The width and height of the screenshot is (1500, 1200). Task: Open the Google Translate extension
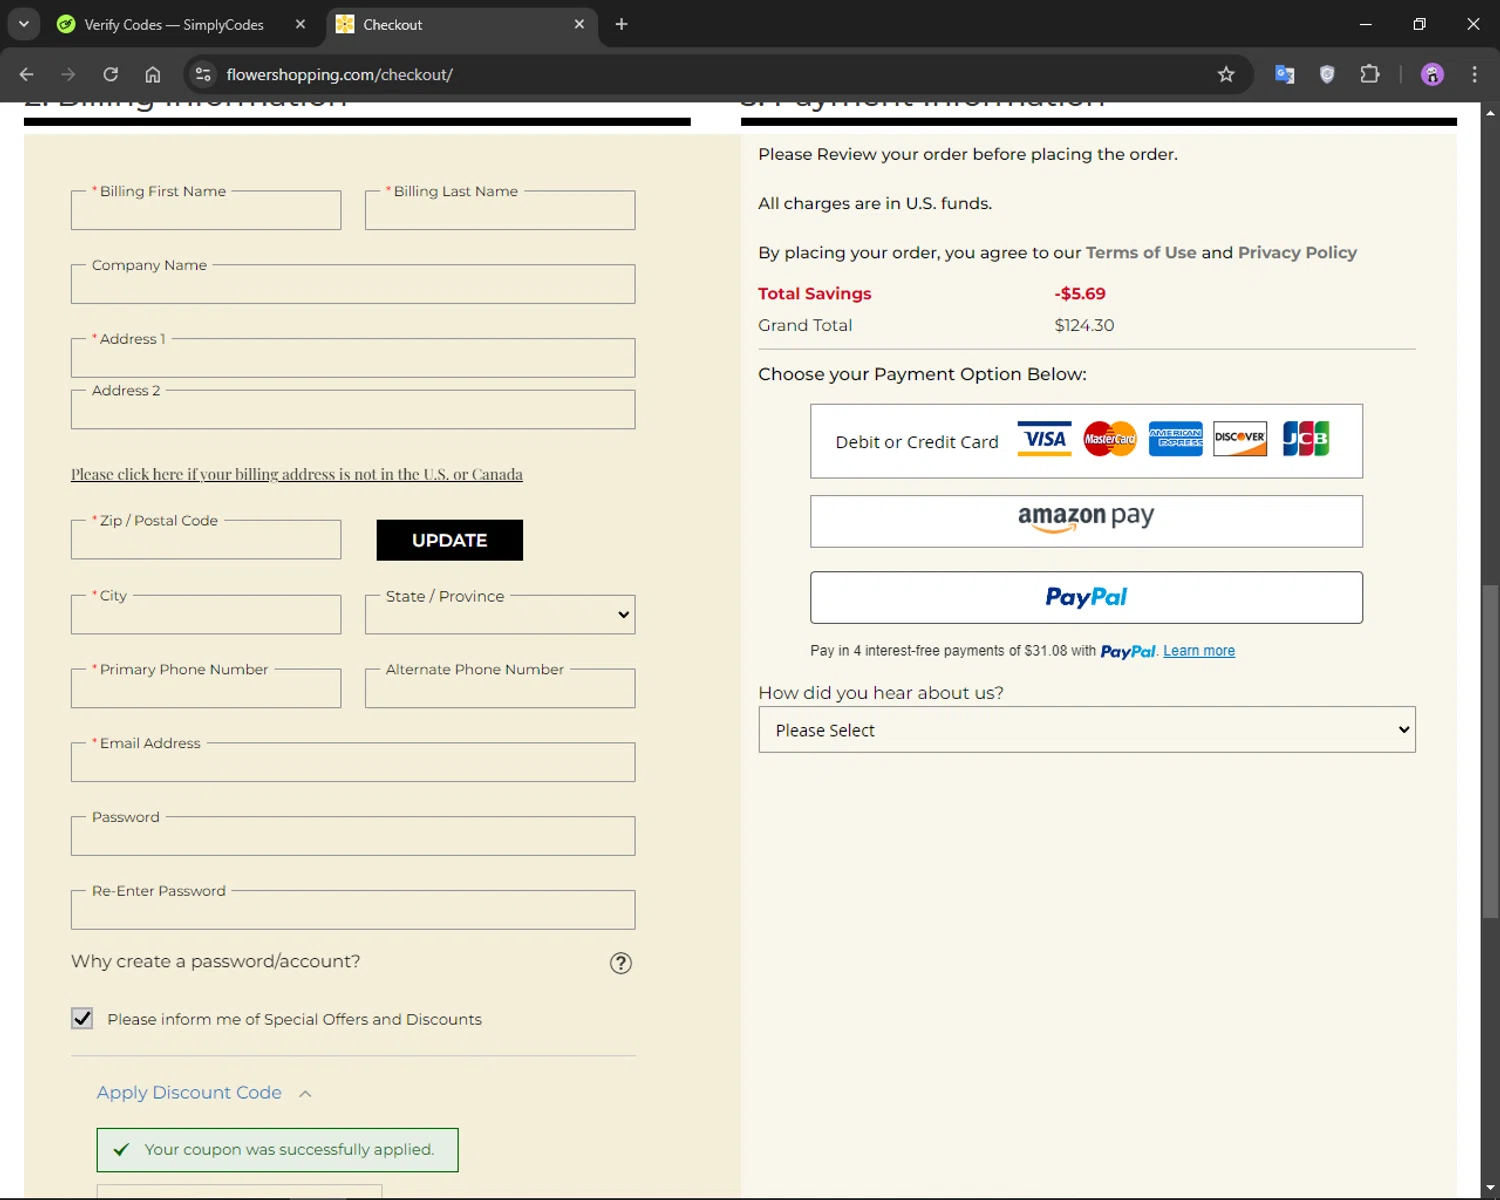coord(1285,74)
